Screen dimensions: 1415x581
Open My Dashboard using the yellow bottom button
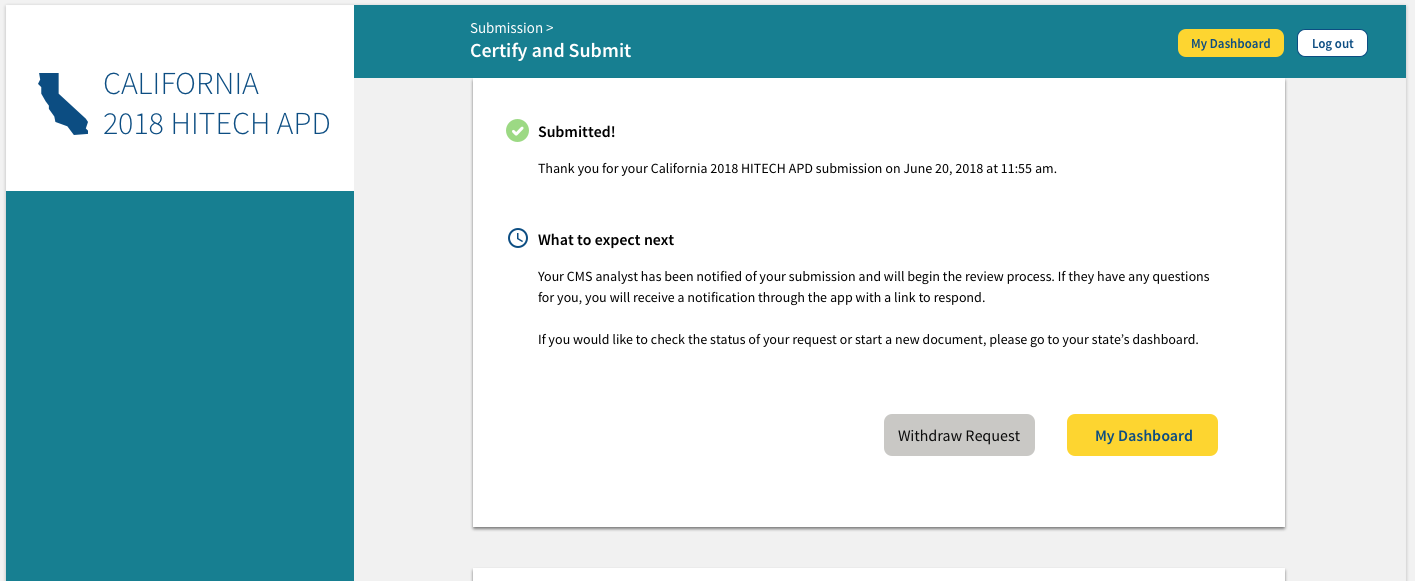[1142, 434]
